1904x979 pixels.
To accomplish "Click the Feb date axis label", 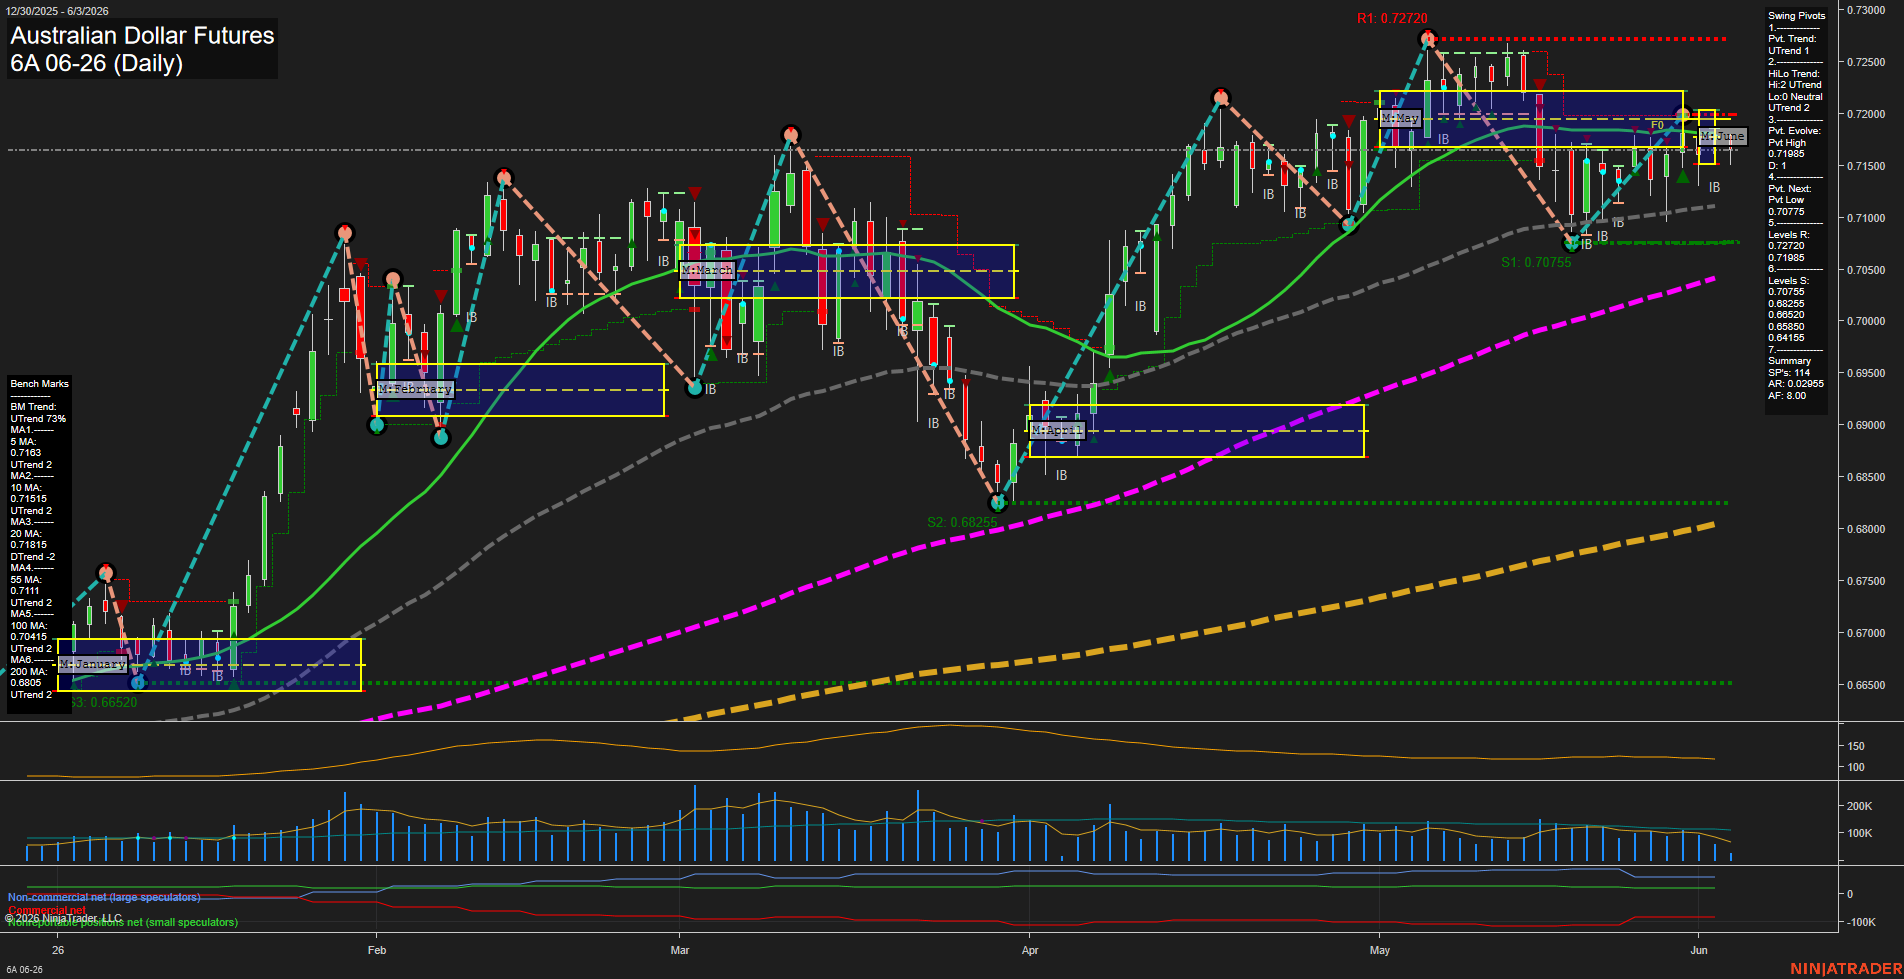I will pyautogui.click(x=377, y=950).
